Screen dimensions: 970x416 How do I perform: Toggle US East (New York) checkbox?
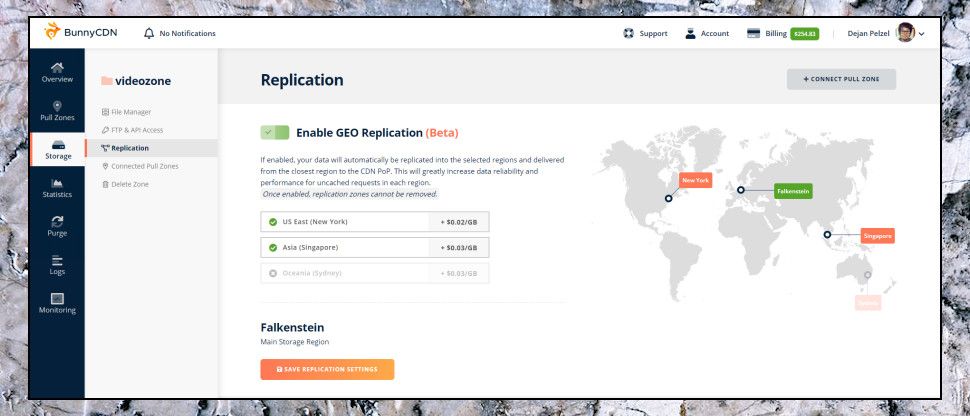[x=273, y=222]
